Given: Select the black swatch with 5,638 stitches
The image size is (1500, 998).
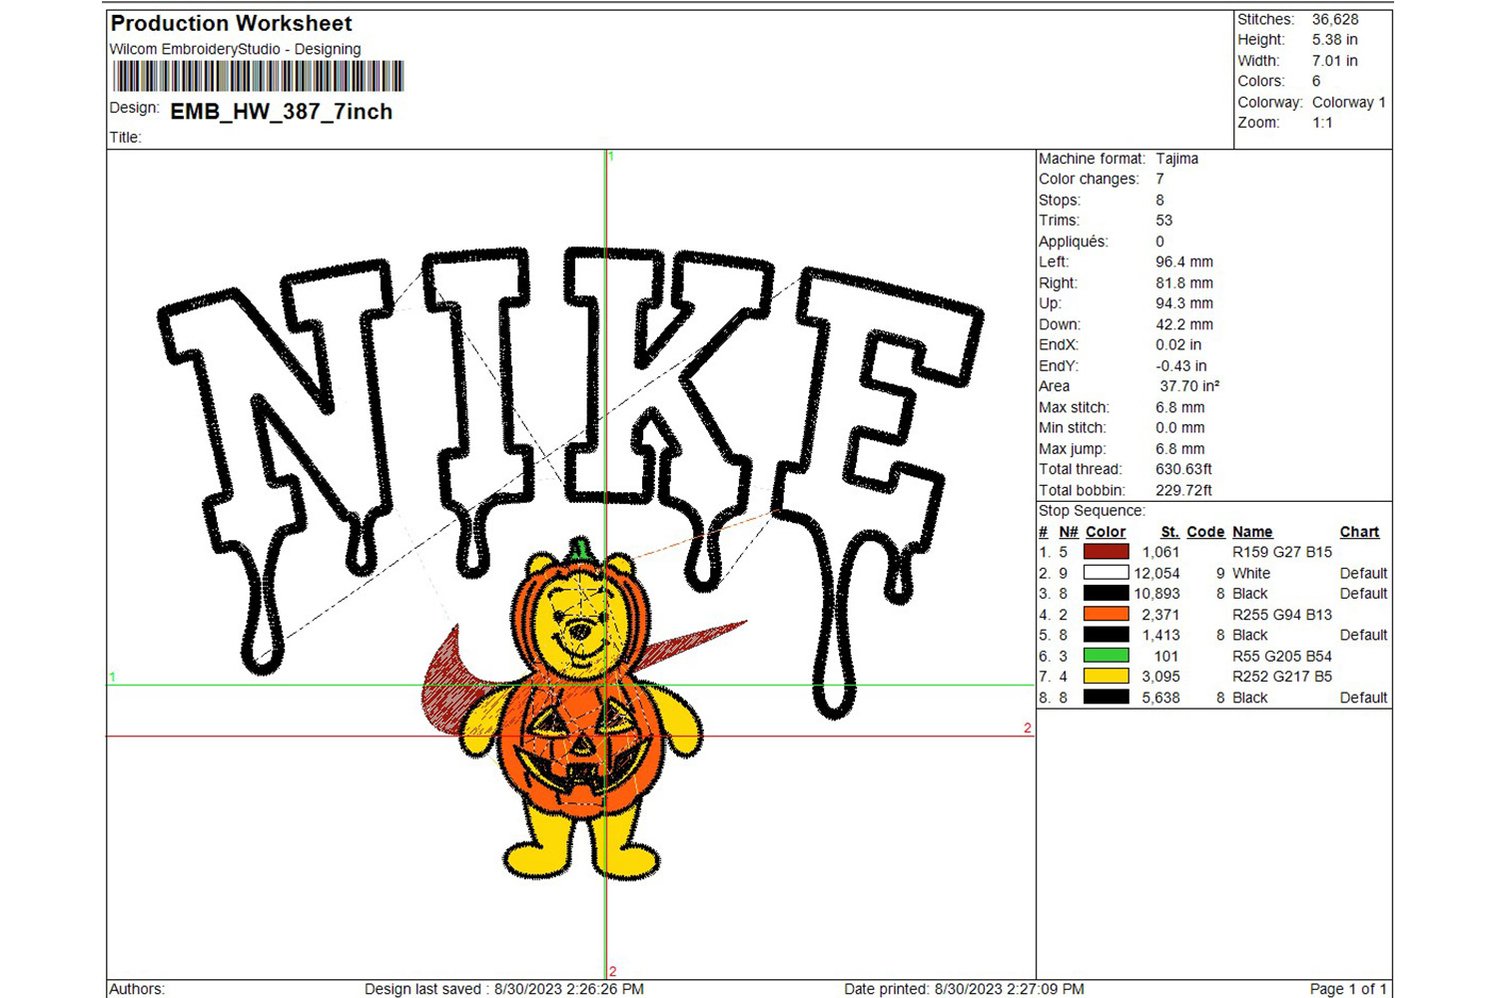Looking at the screenshot, I should point(1106,697).
